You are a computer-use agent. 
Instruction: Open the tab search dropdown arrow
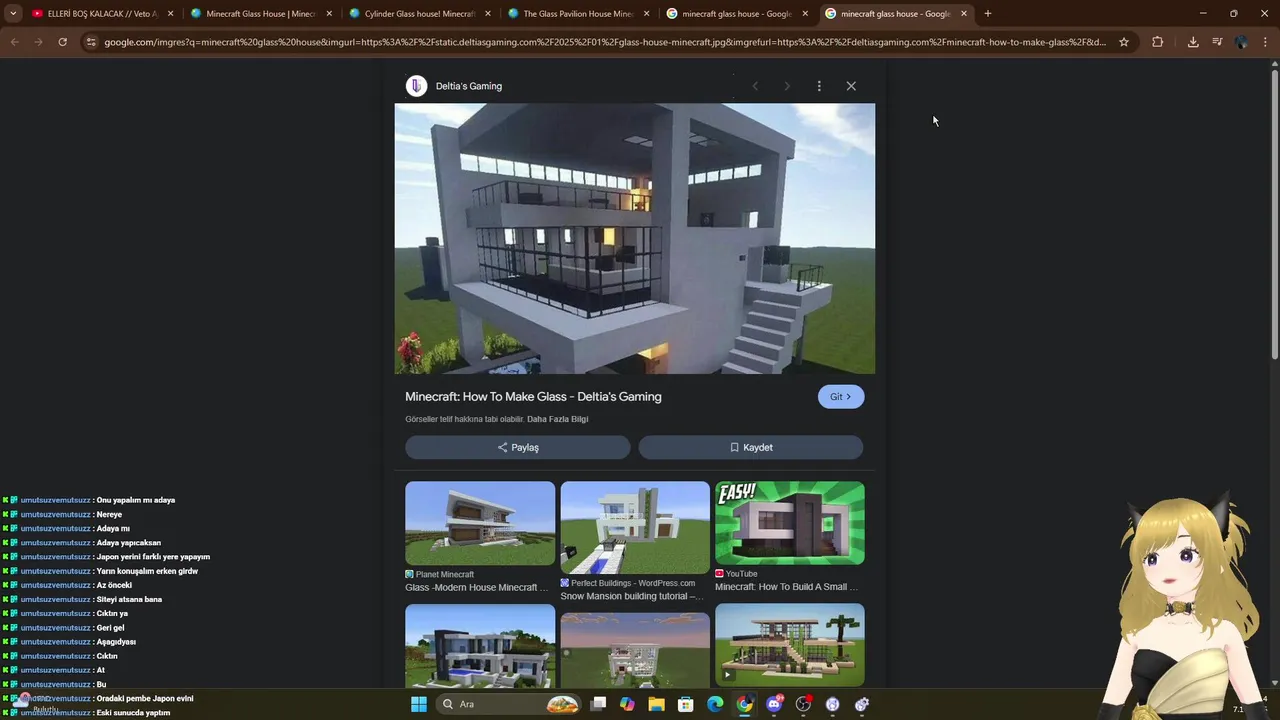coord(13,14)
